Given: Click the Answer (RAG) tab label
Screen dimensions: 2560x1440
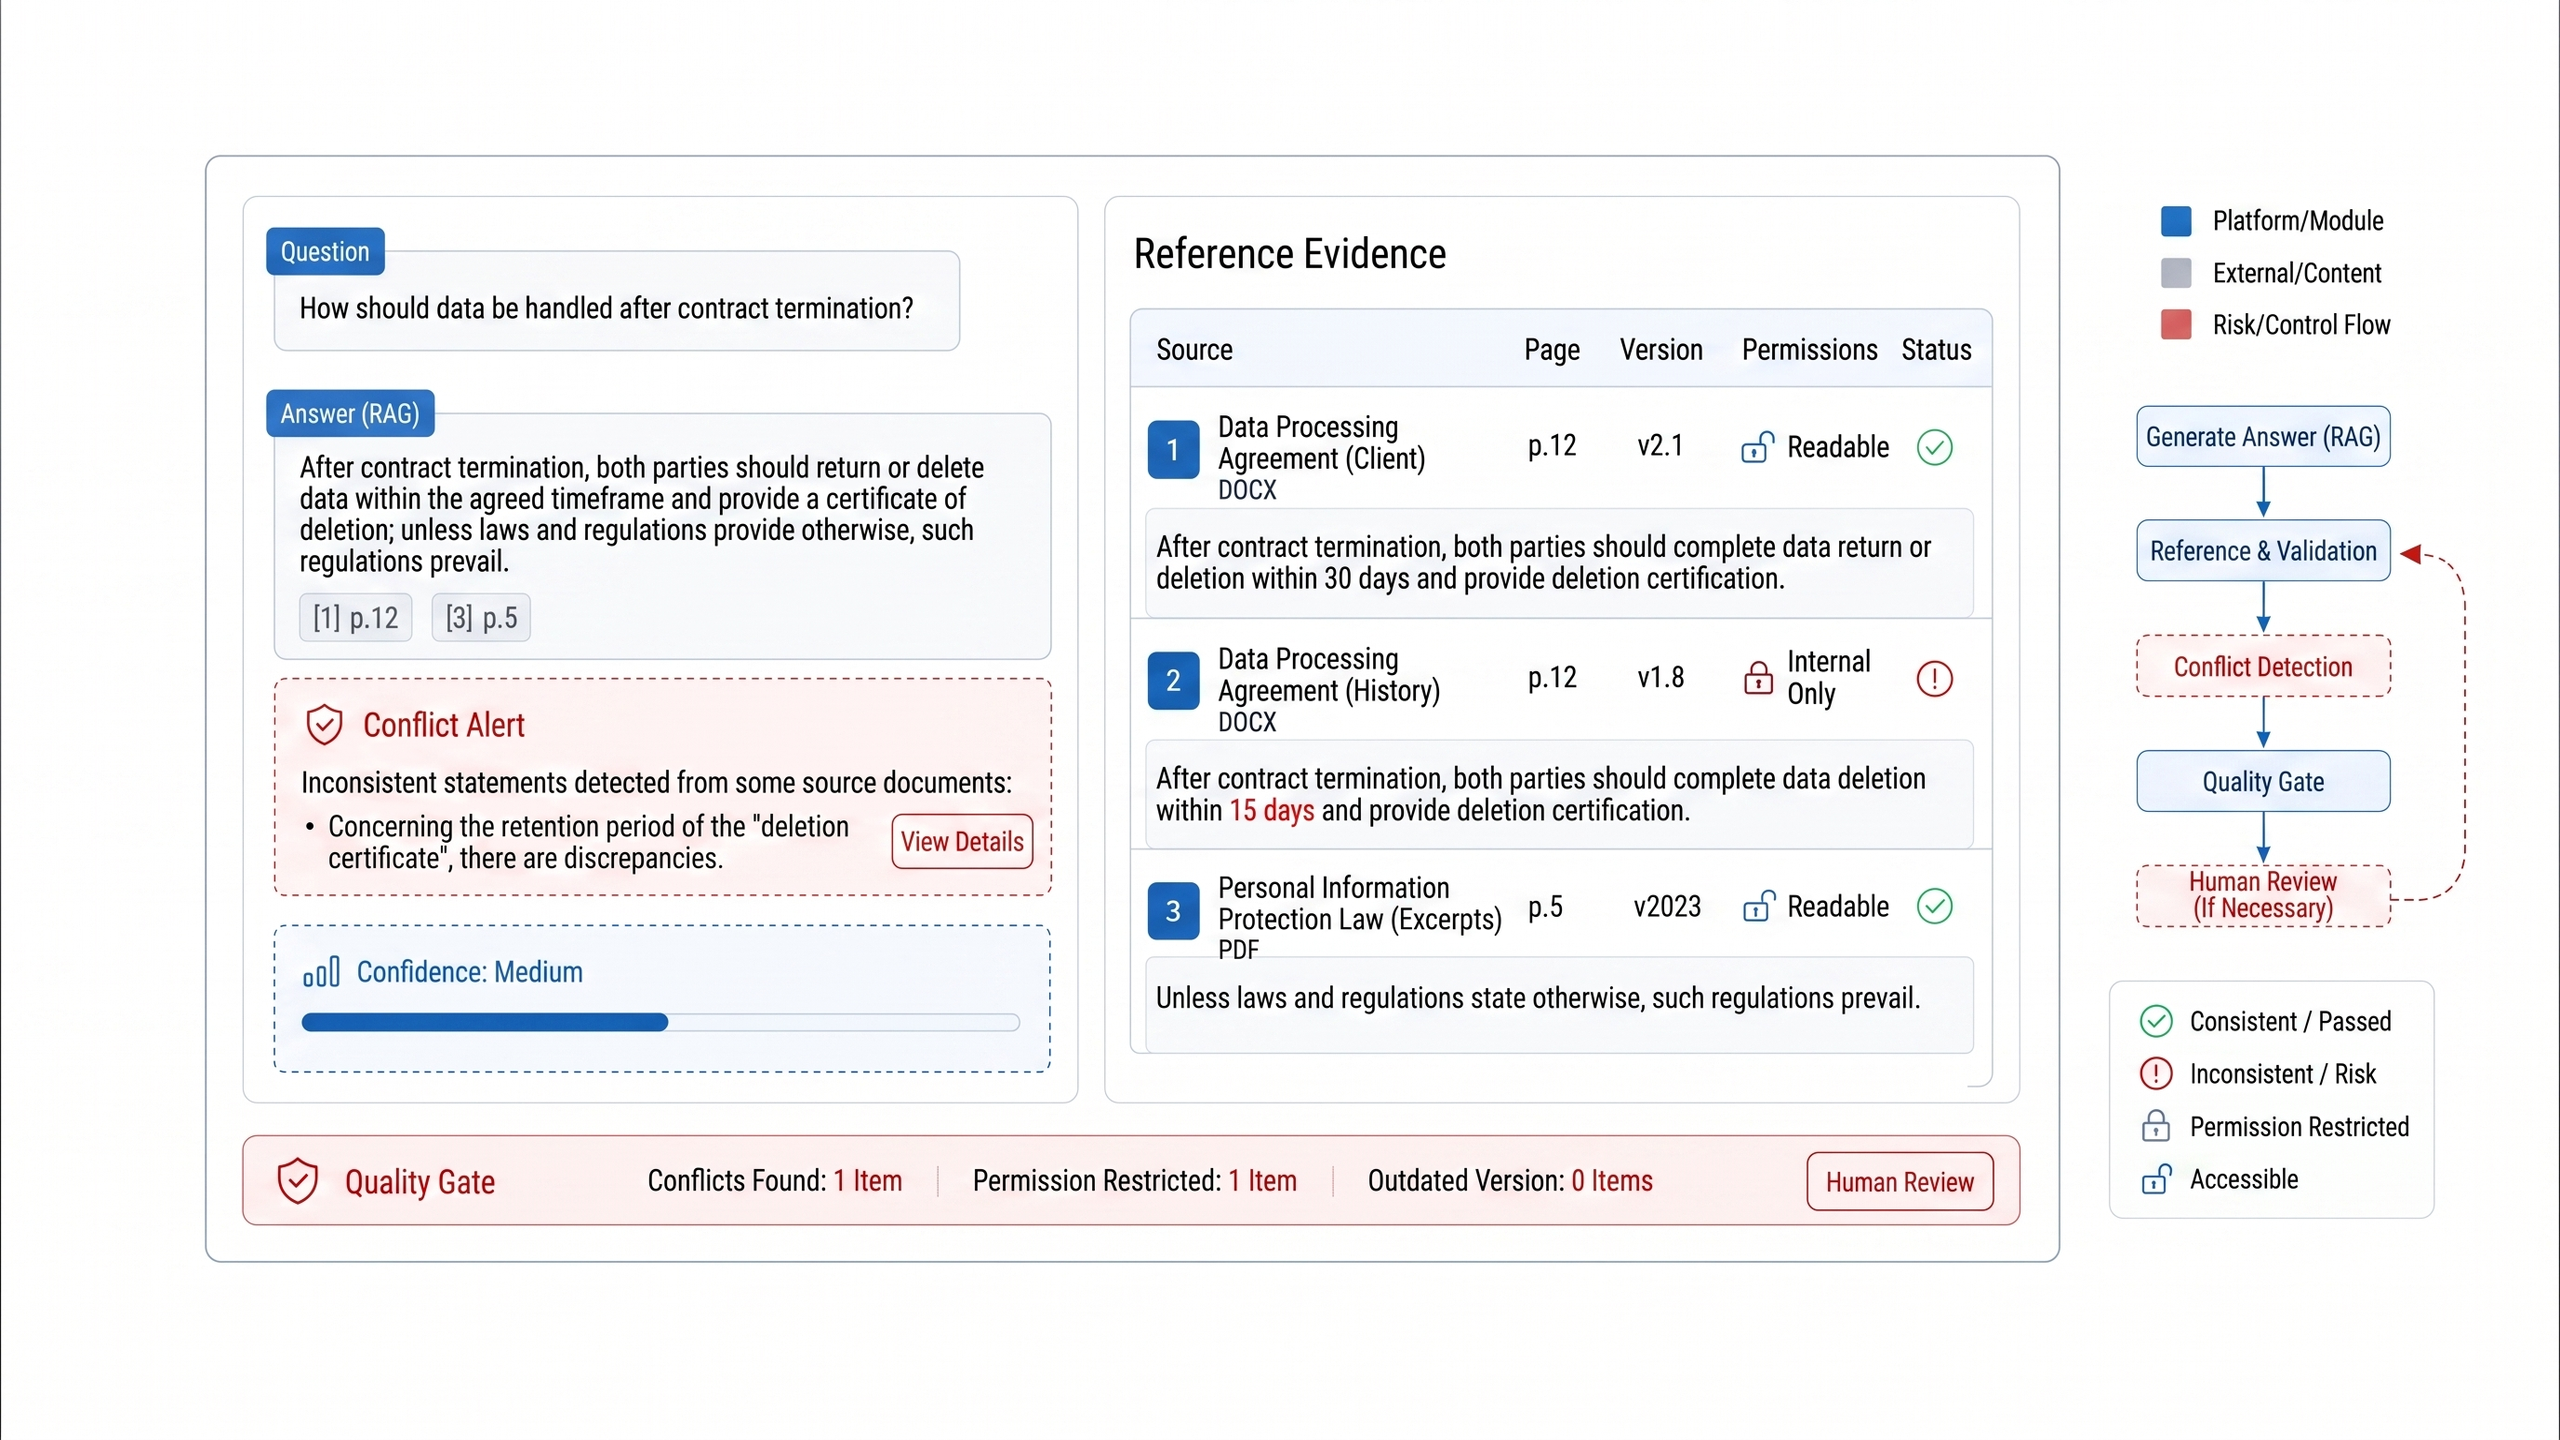Looking at the screenshot, I should coord(350,413).
